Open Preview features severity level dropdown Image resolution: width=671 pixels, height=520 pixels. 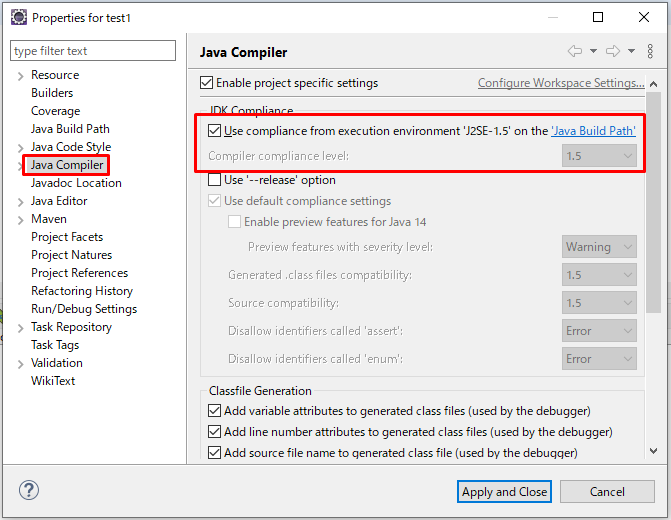pyautogui.click(x=599, y=247)
